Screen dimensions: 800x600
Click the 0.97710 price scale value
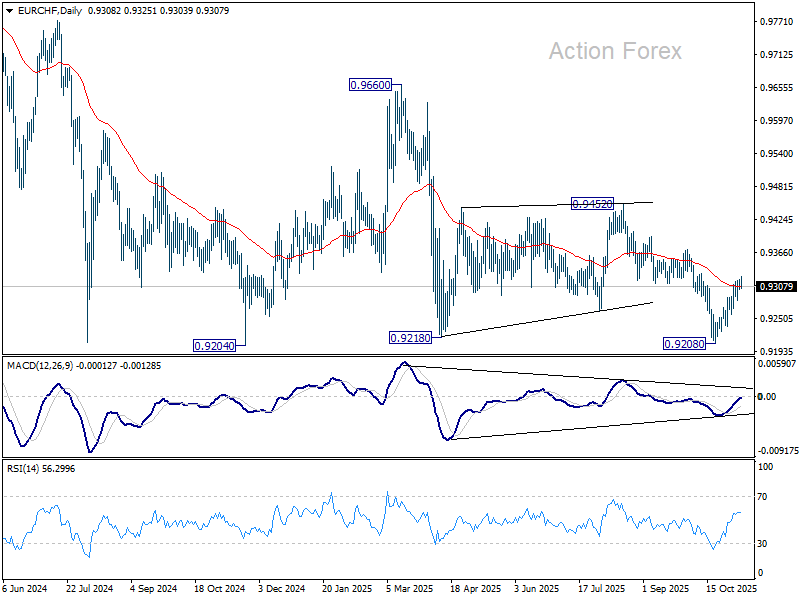point(777,21)
